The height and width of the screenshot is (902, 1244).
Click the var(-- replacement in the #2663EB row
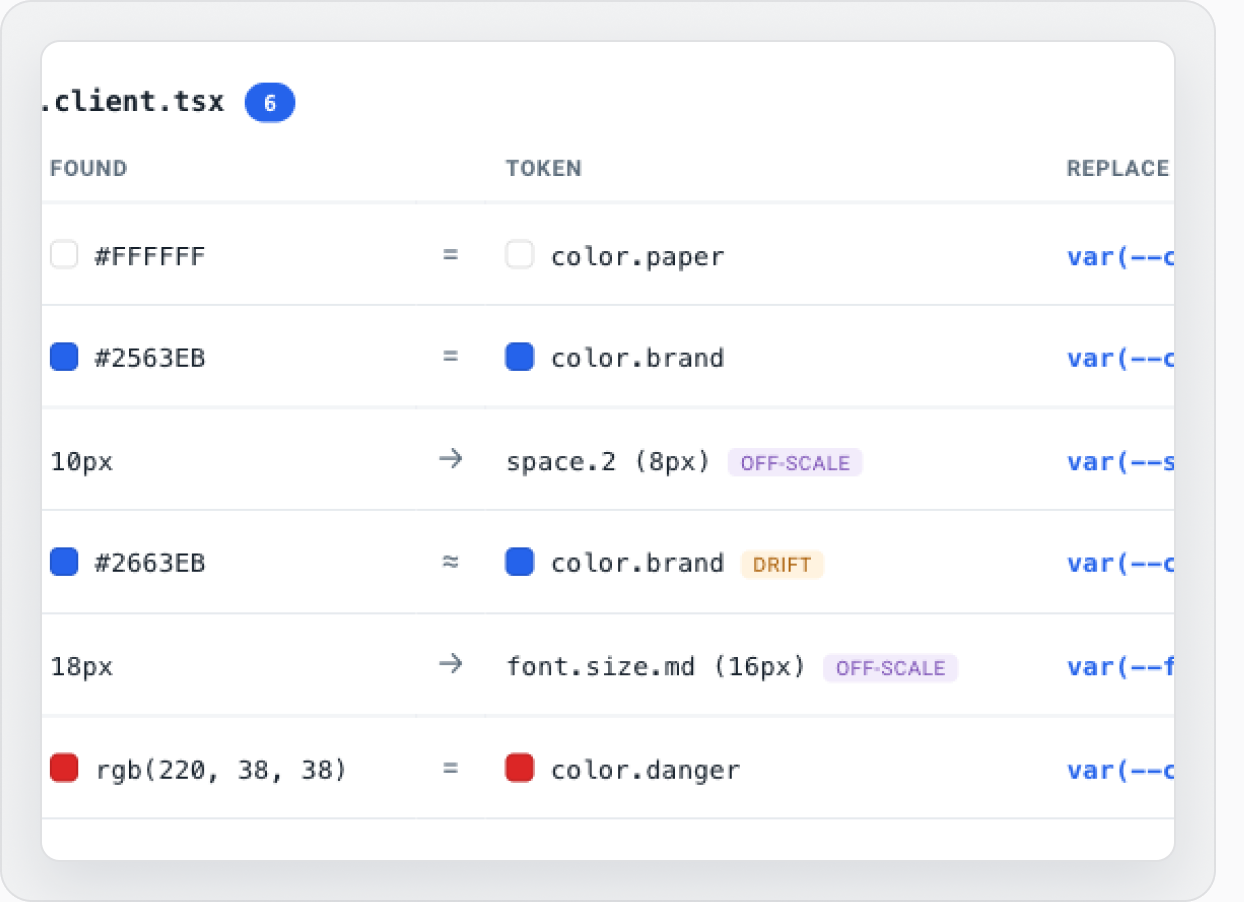pos(1120,564)
